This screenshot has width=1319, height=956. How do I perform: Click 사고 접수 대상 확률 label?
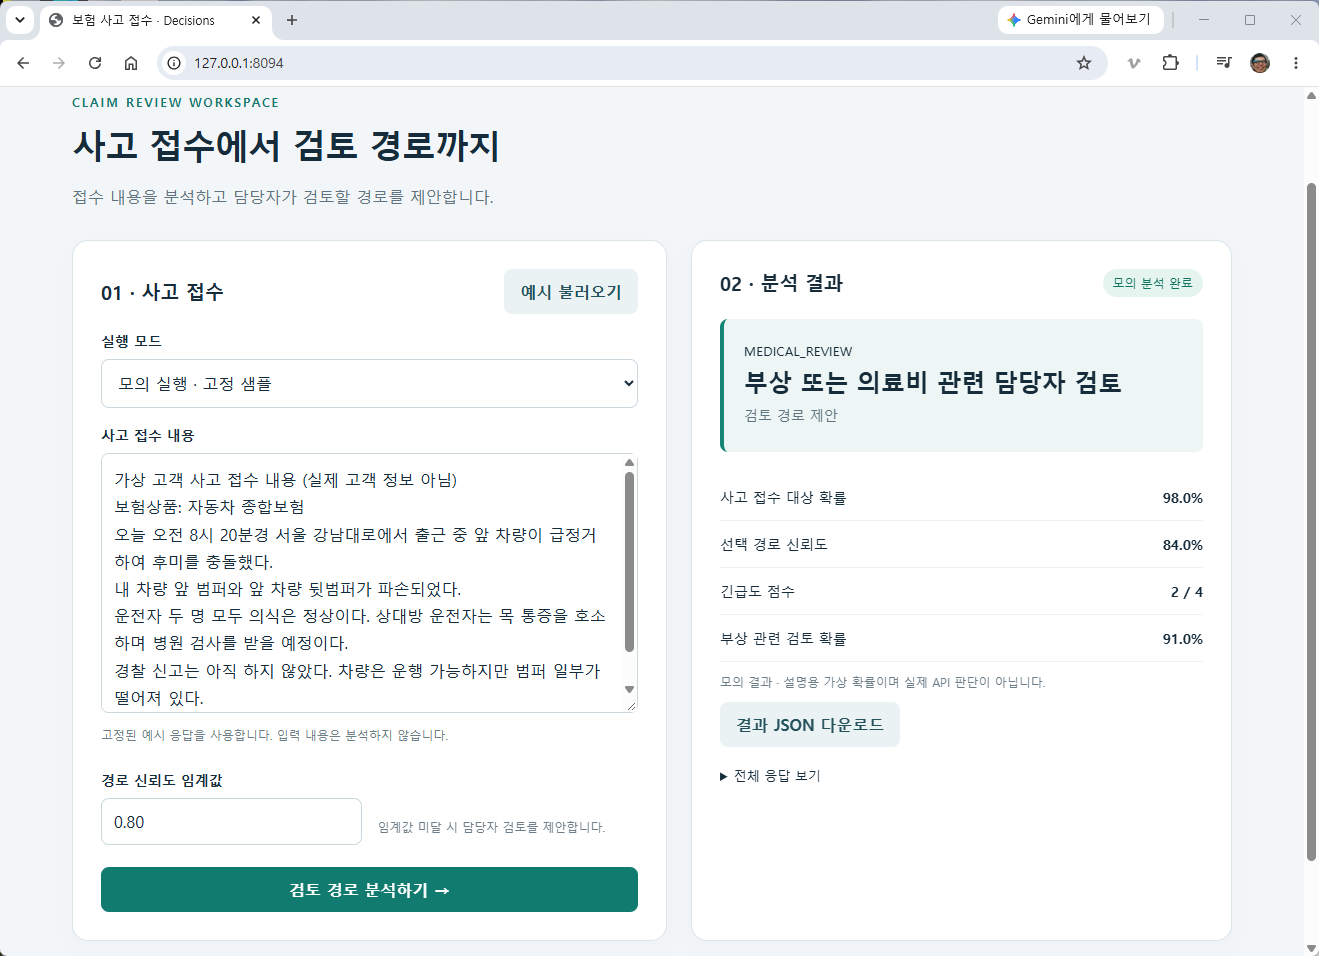[783, 498]
